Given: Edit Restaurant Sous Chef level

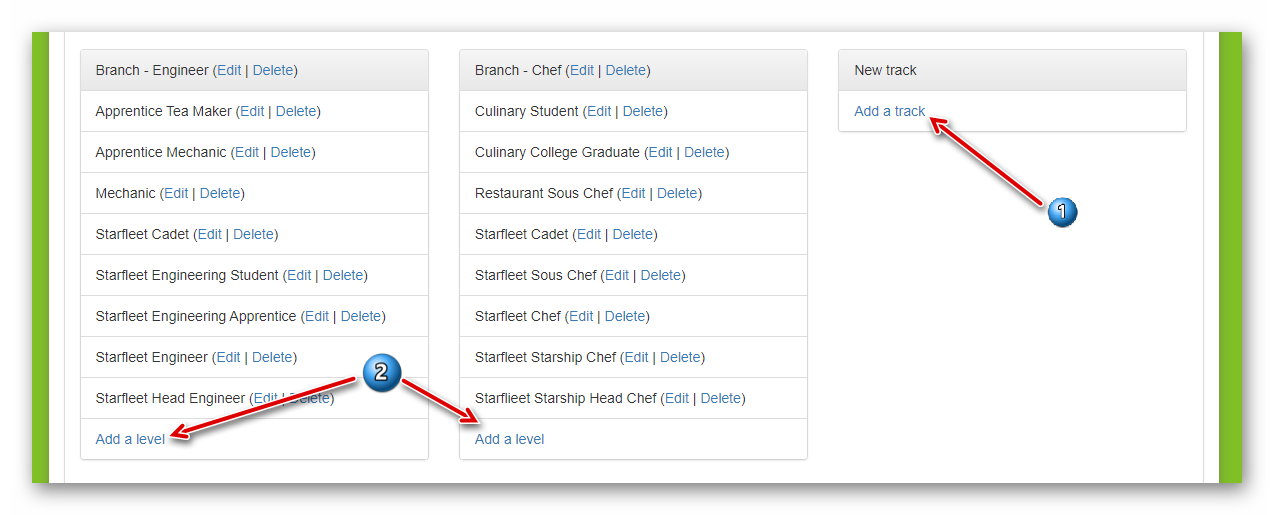Looking at the screenshot, I should (634, 193).
